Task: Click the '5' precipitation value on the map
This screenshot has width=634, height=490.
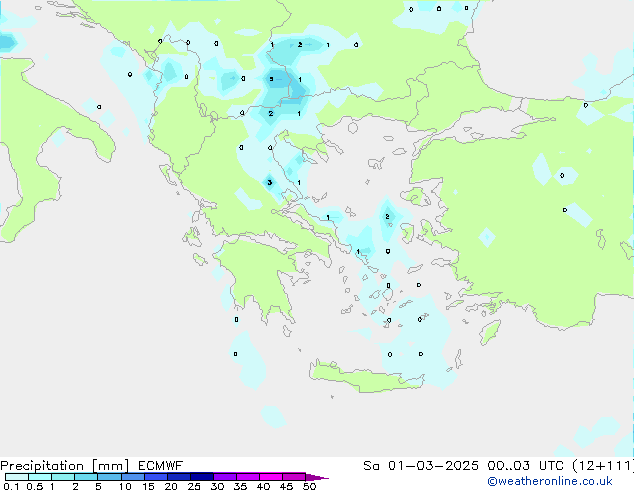Action: pos(271,79)
